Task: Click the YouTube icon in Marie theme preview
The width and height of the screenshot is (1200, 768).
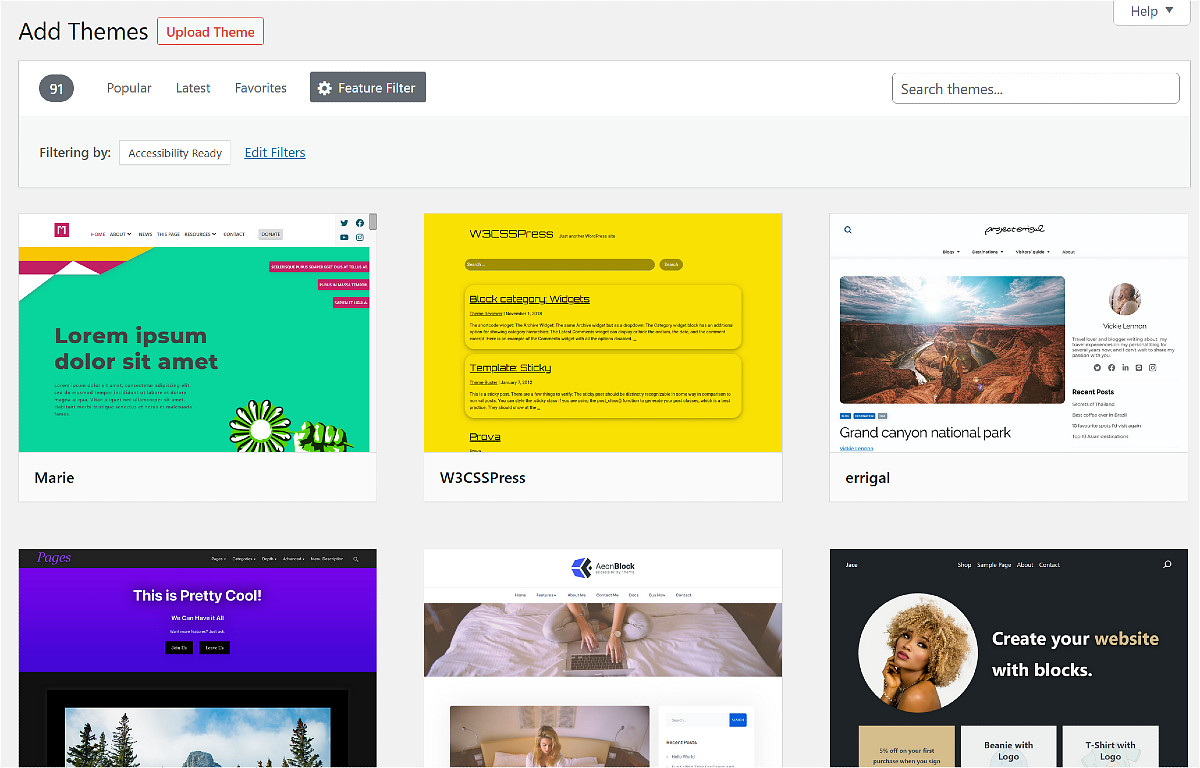Action: pos(344,237)
